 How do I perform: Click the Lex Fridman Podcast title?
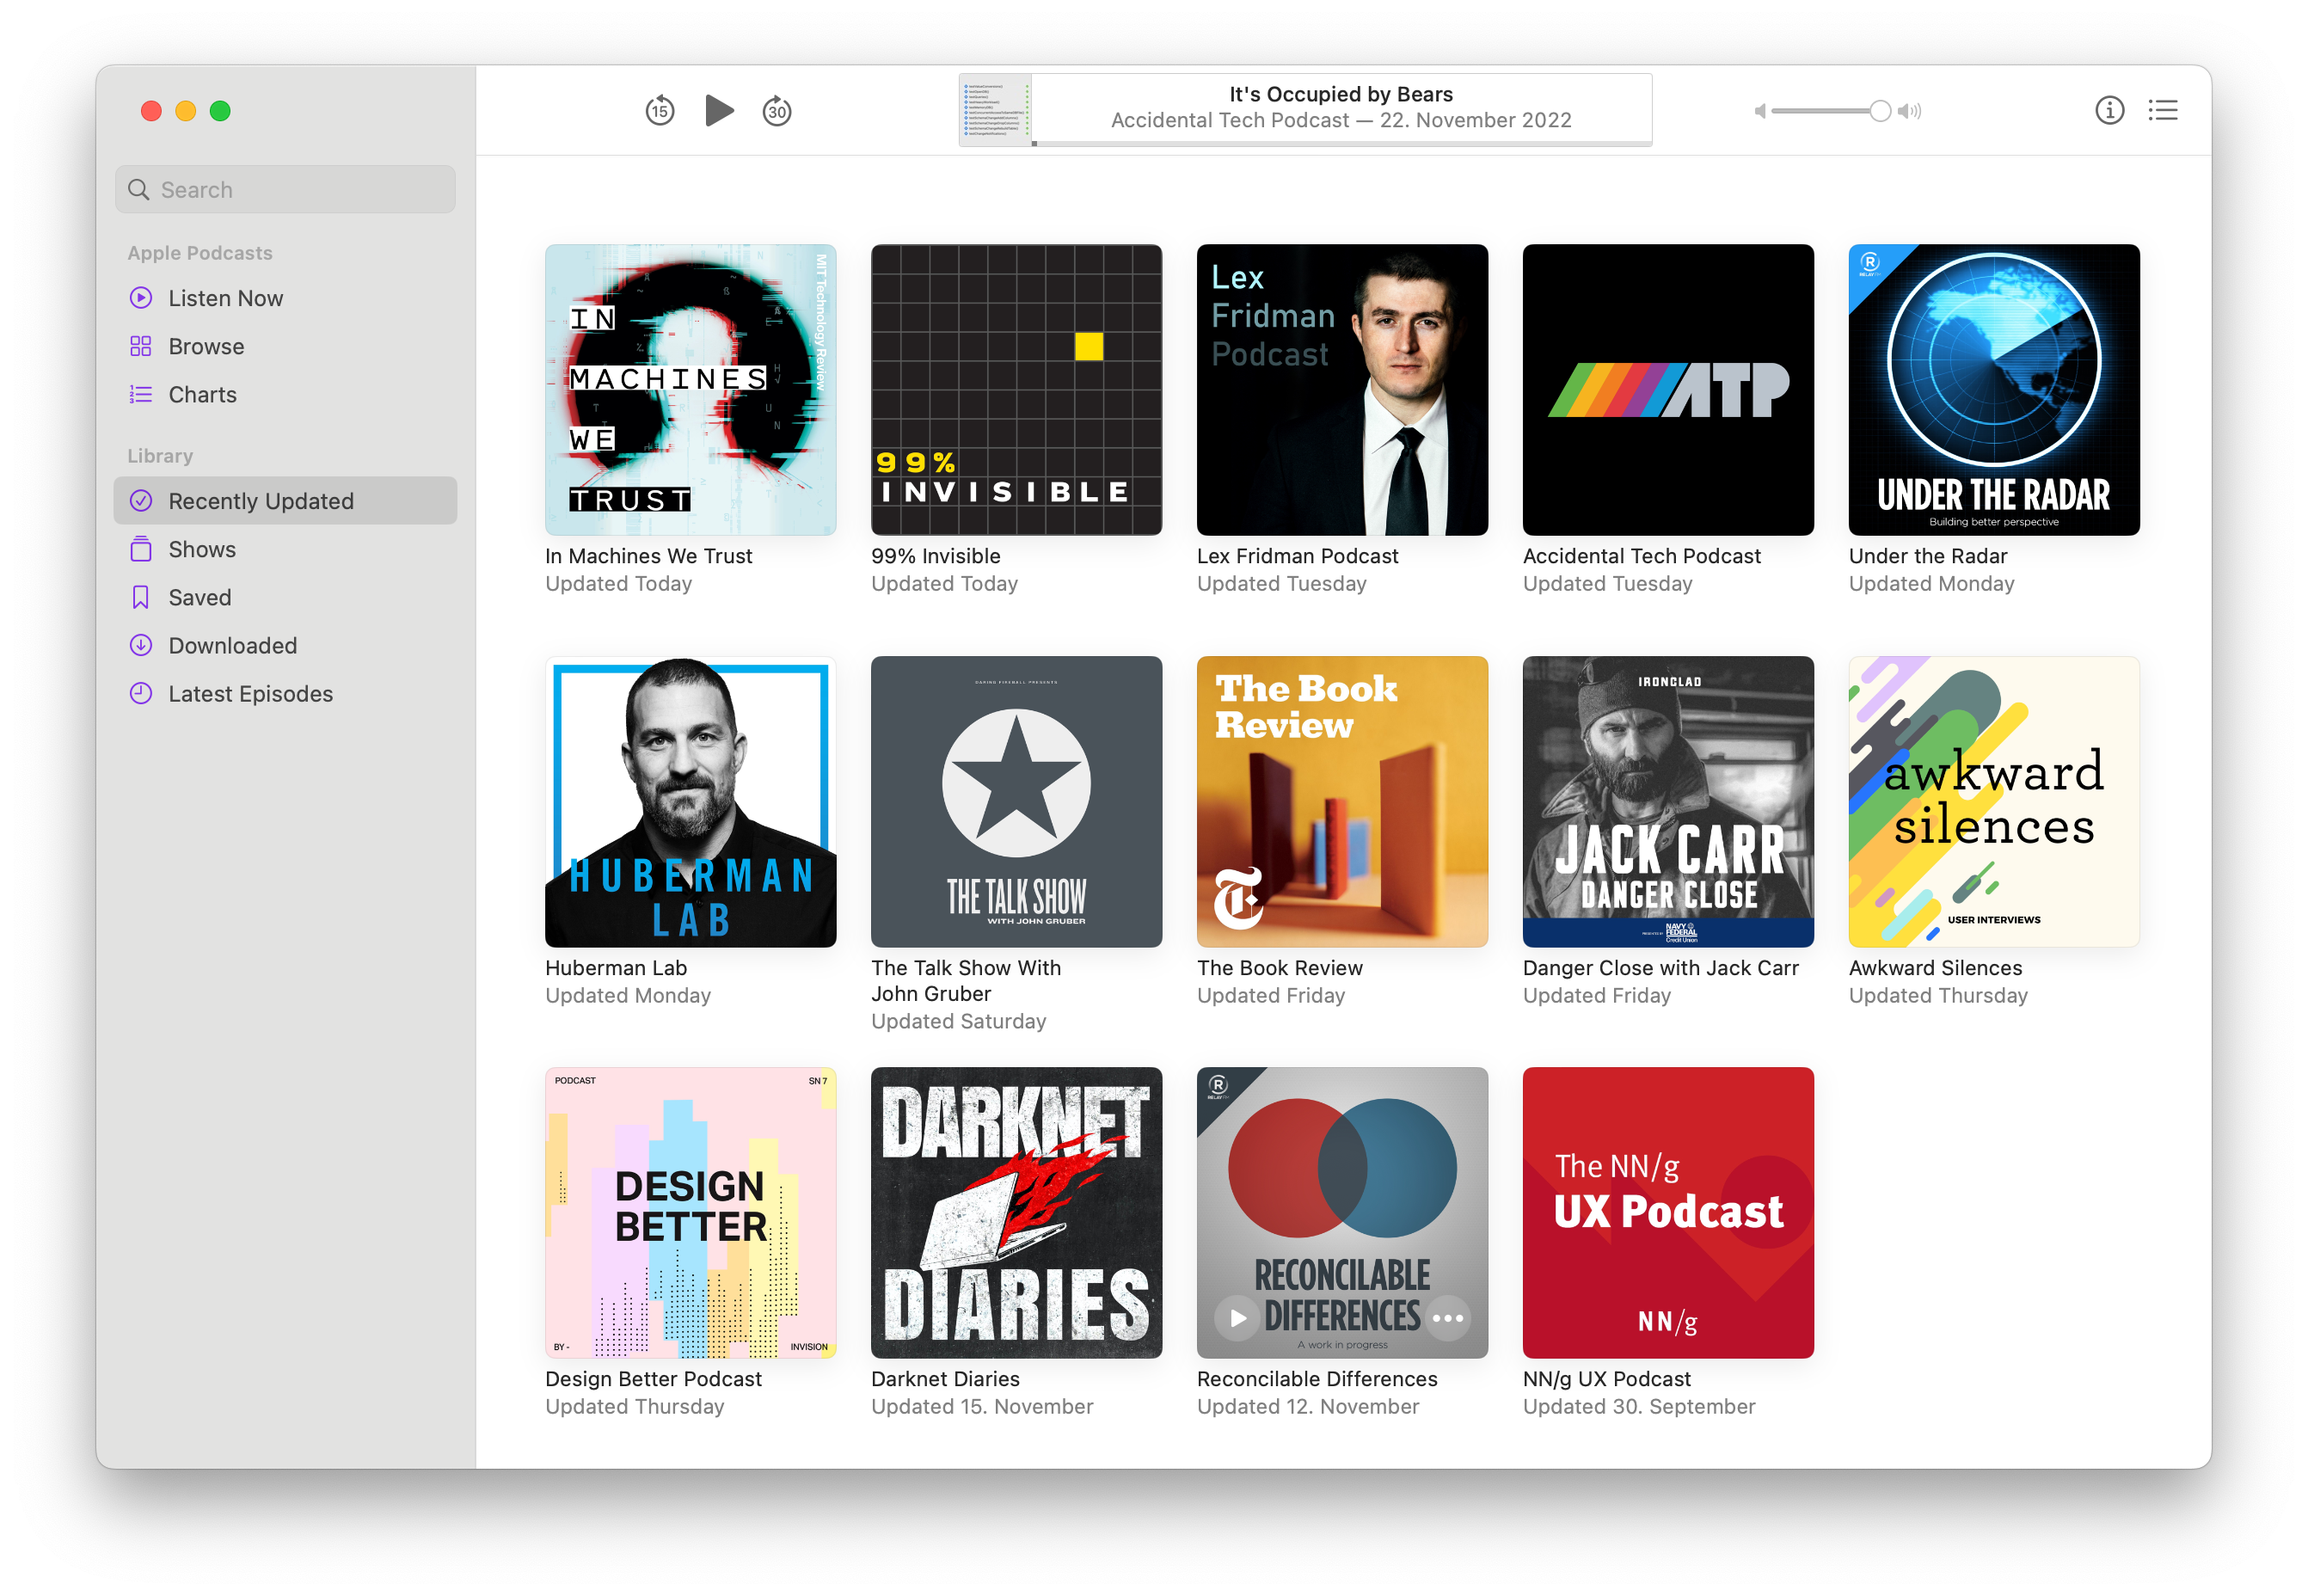[1297, 556]
